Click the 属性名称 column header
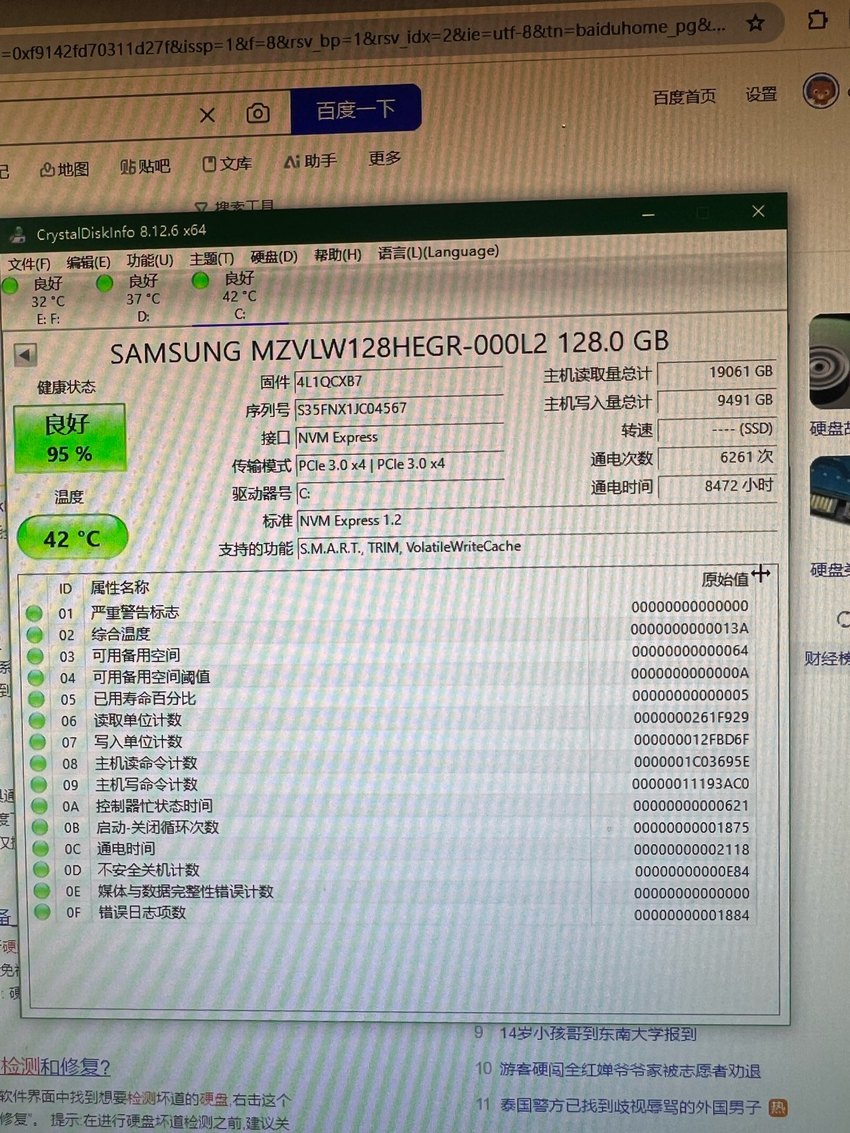 (120, 587)
